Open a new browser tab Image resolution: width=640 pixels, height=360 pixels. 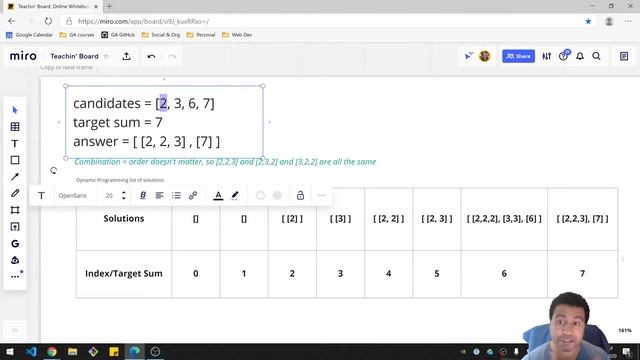click(109, 6)
